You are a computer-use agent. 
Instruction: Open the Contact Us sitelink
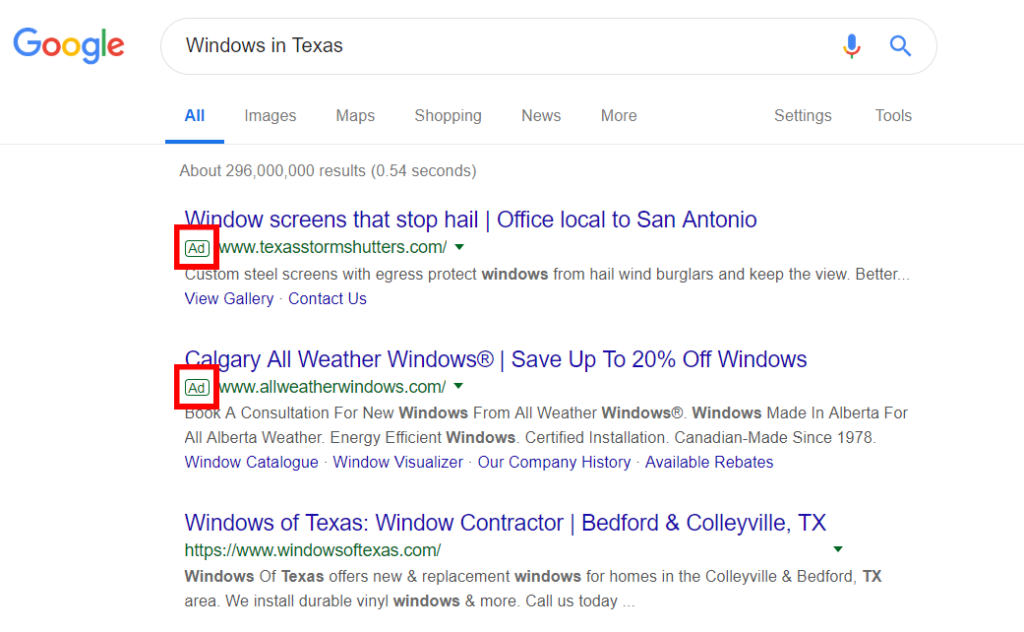click(327, 298)
